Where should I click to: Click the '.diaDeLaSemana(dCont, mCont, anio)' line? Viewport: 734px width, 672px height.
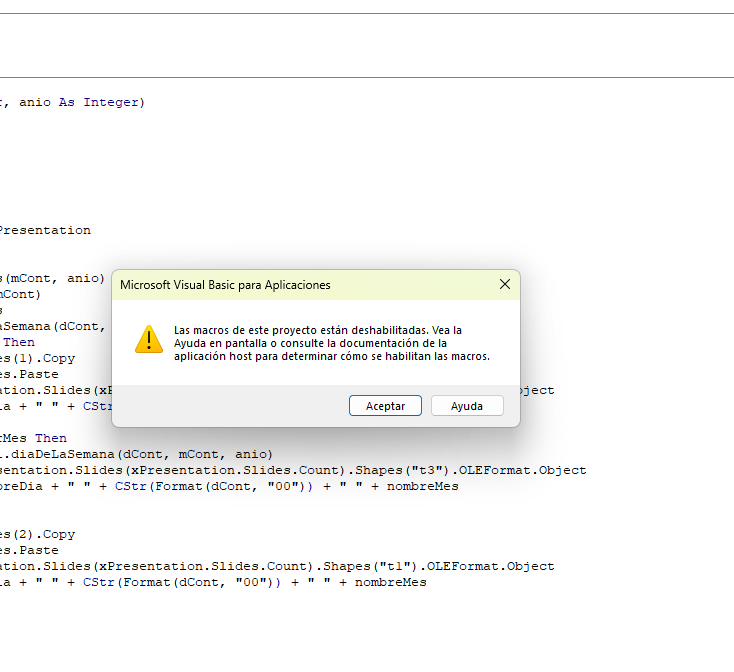point(136,454)
